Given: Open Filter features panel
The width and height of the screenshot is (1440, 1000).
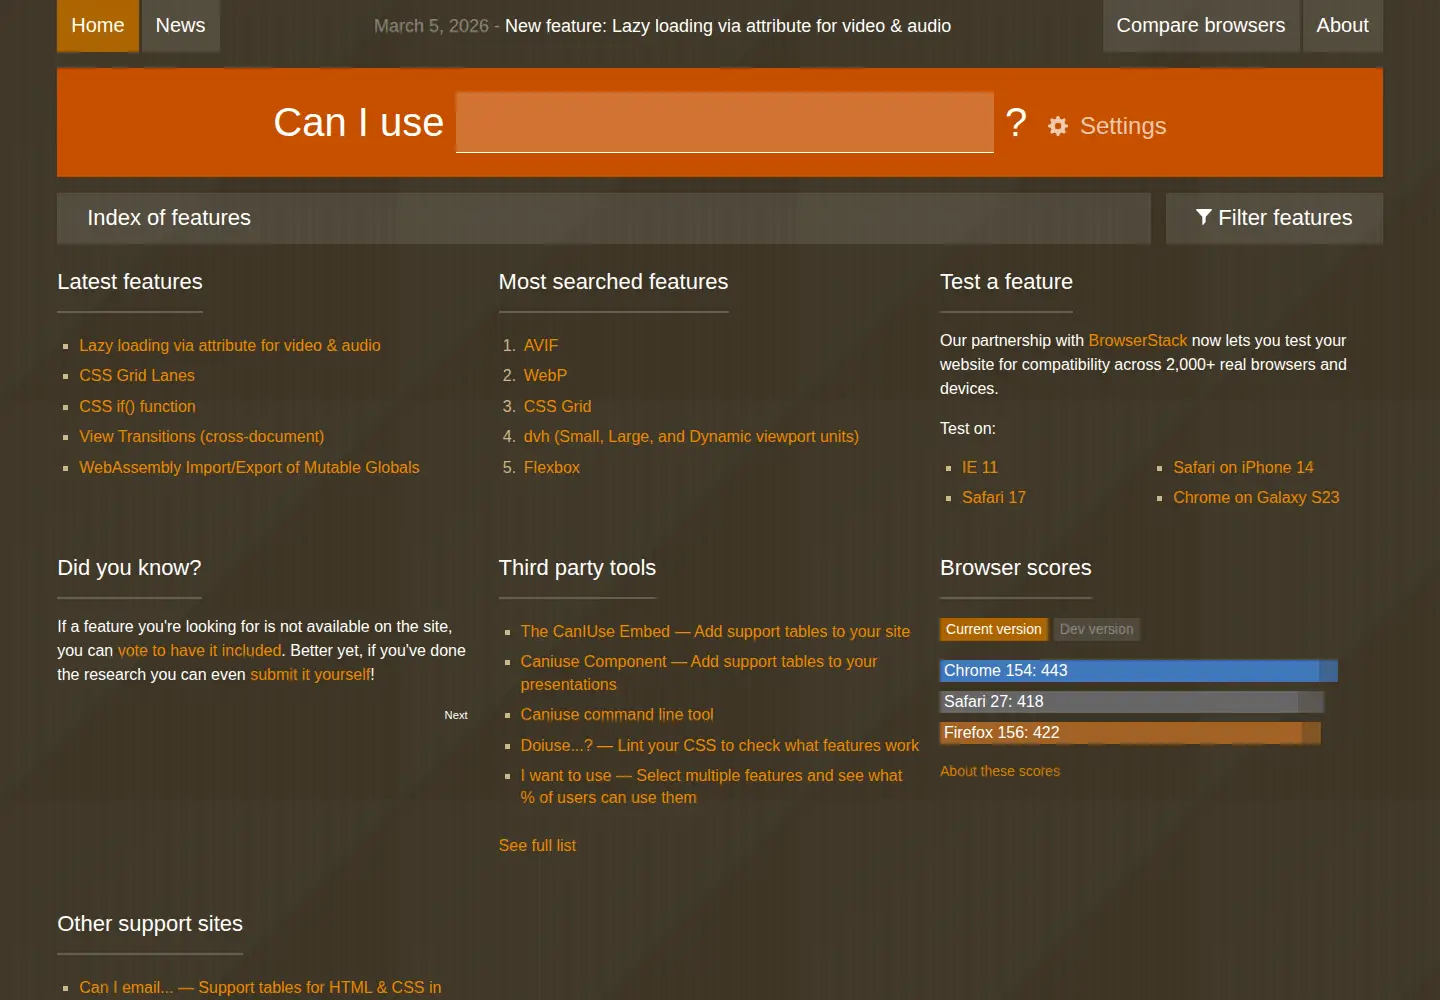Looking at the screenshot, I should [1274, 218].
